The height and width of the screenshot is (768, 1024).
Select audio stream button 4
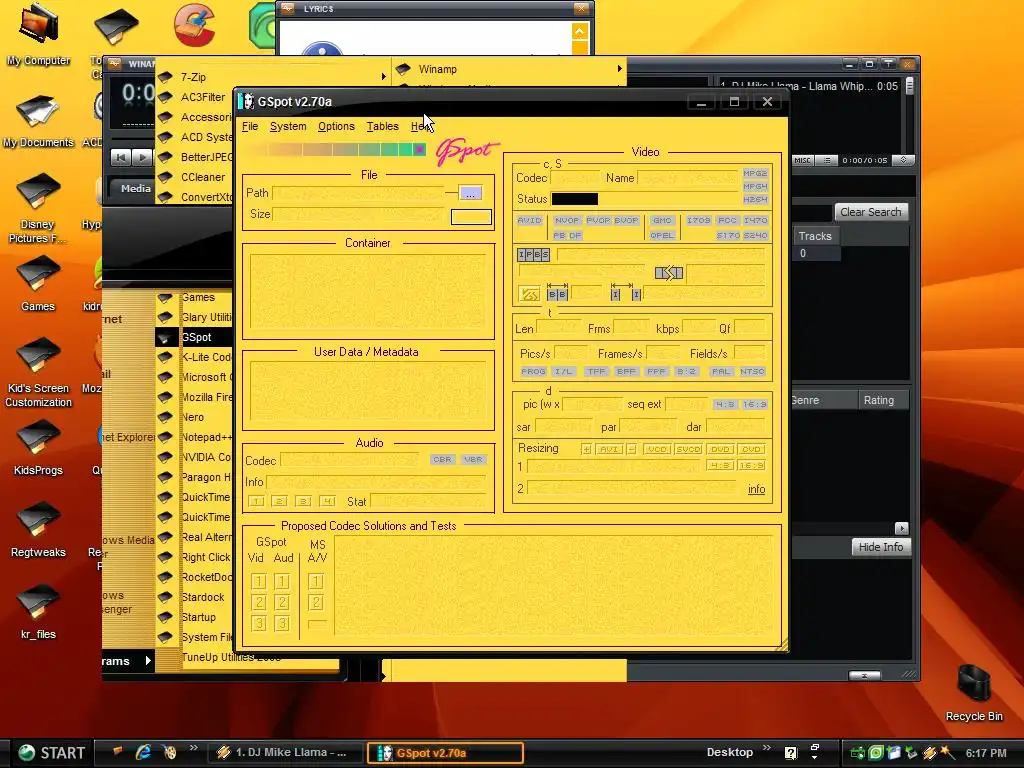click(327, 502)
